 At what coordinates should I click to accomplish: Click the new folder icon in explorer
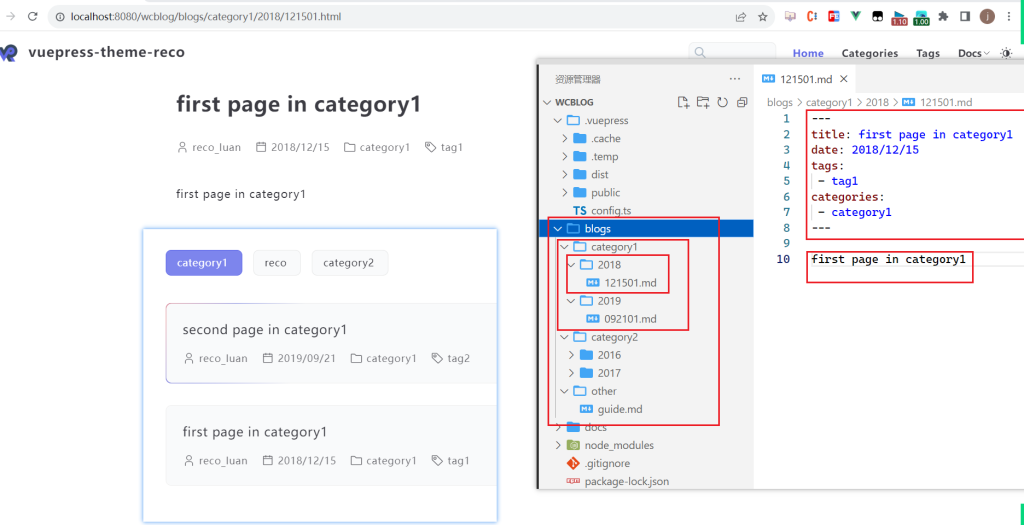[703, 102]
